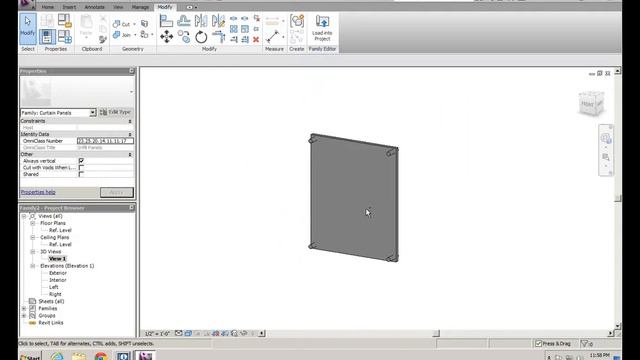
Task: Open the Properties help link
Action: coord(38,192)
